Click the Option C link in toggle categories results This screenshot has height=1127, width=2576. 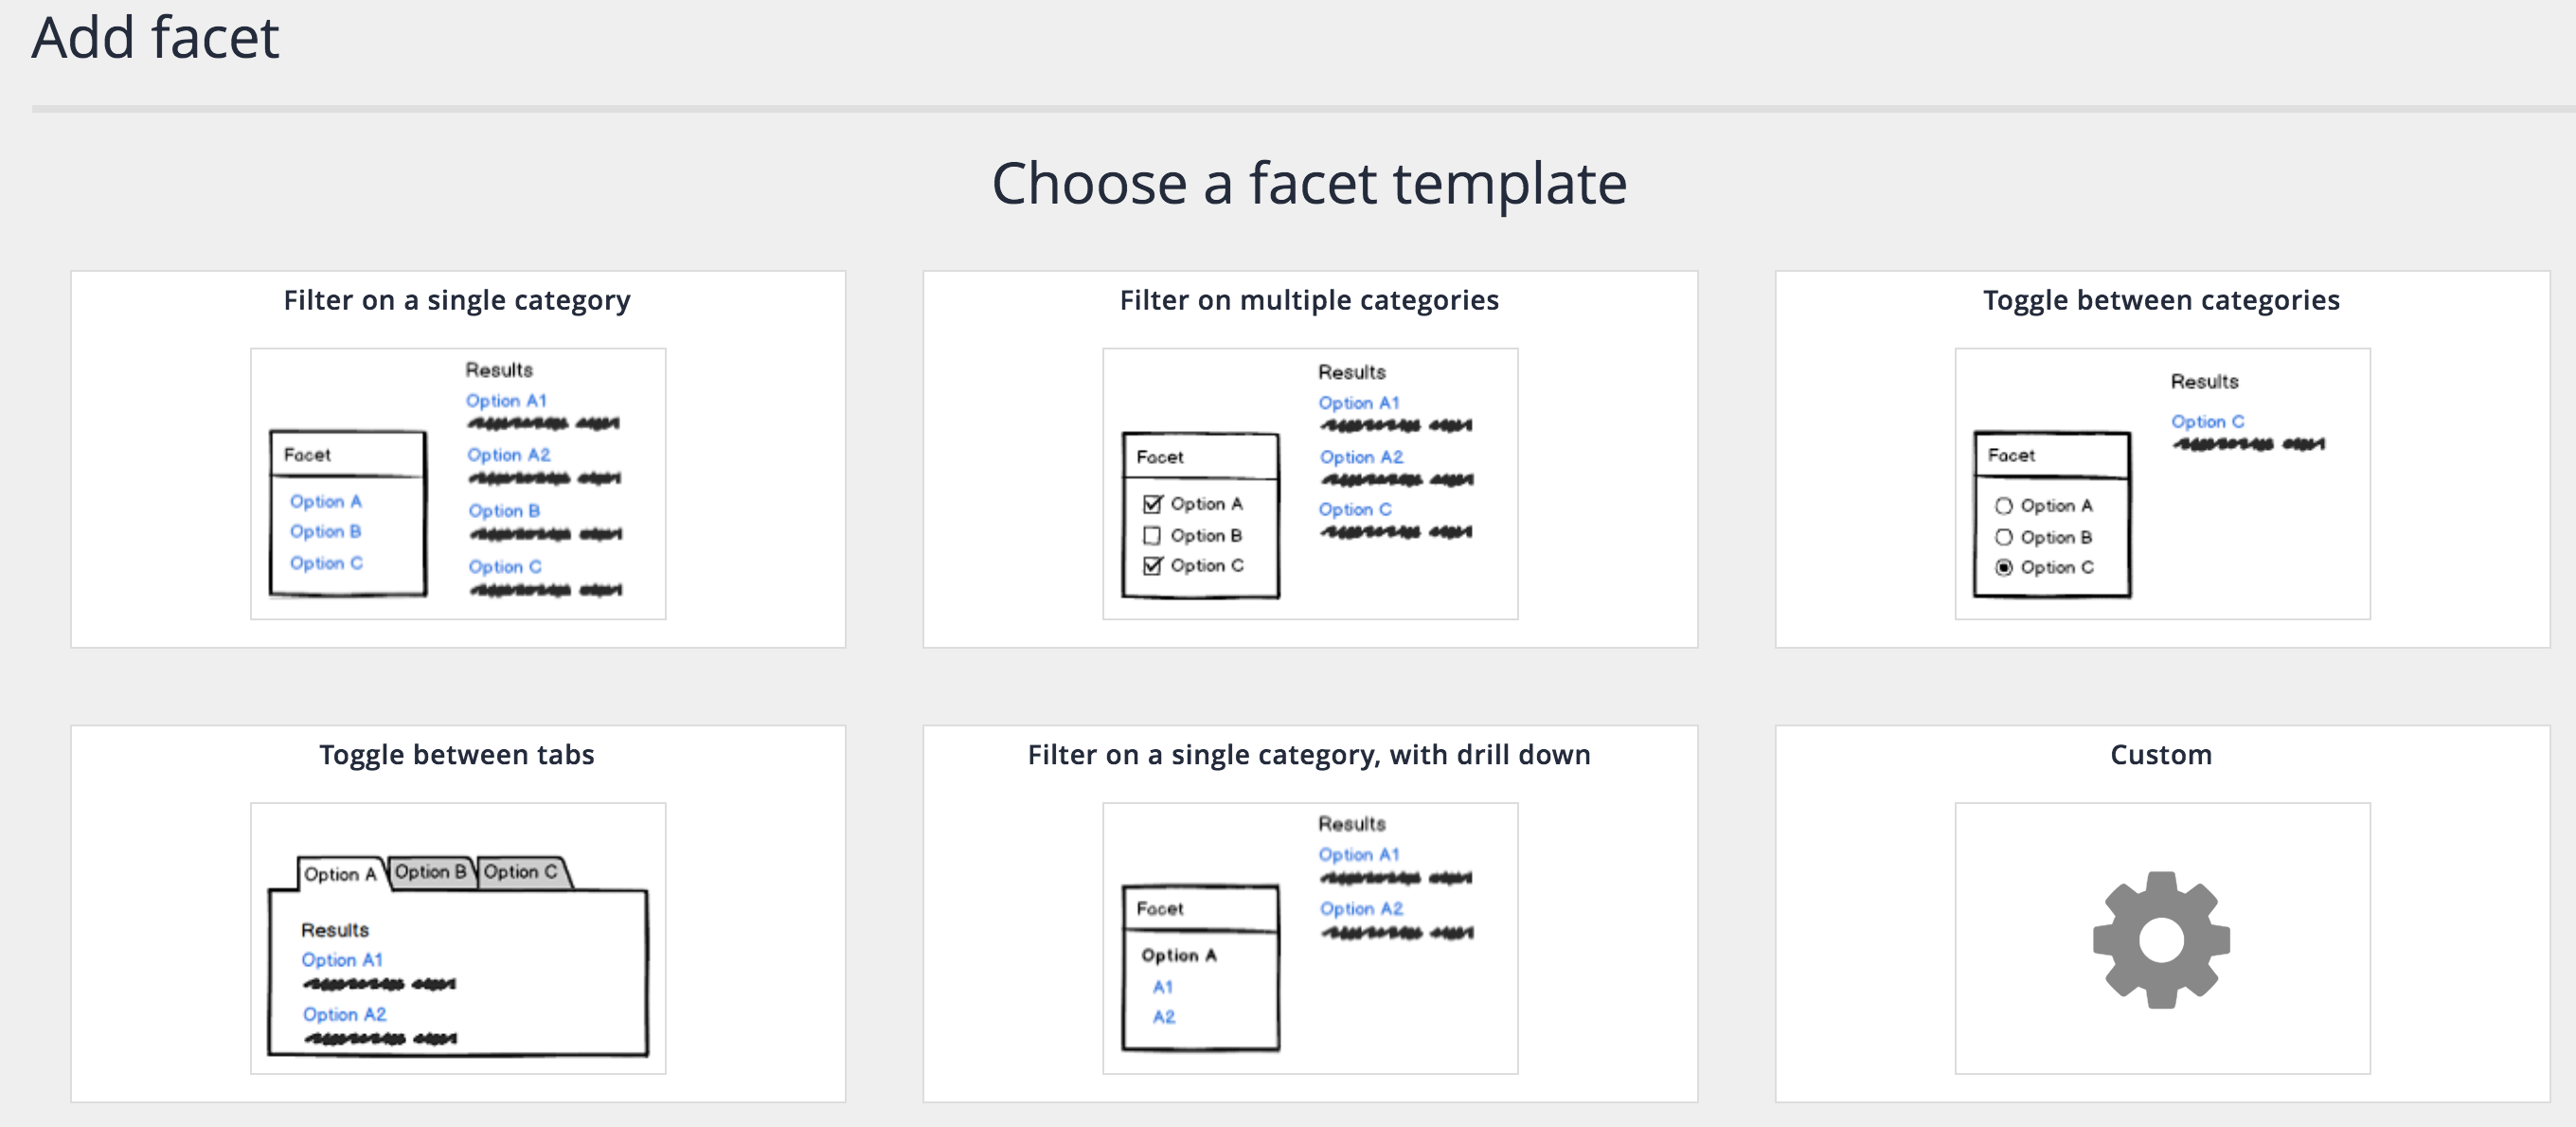[2207, 421]
